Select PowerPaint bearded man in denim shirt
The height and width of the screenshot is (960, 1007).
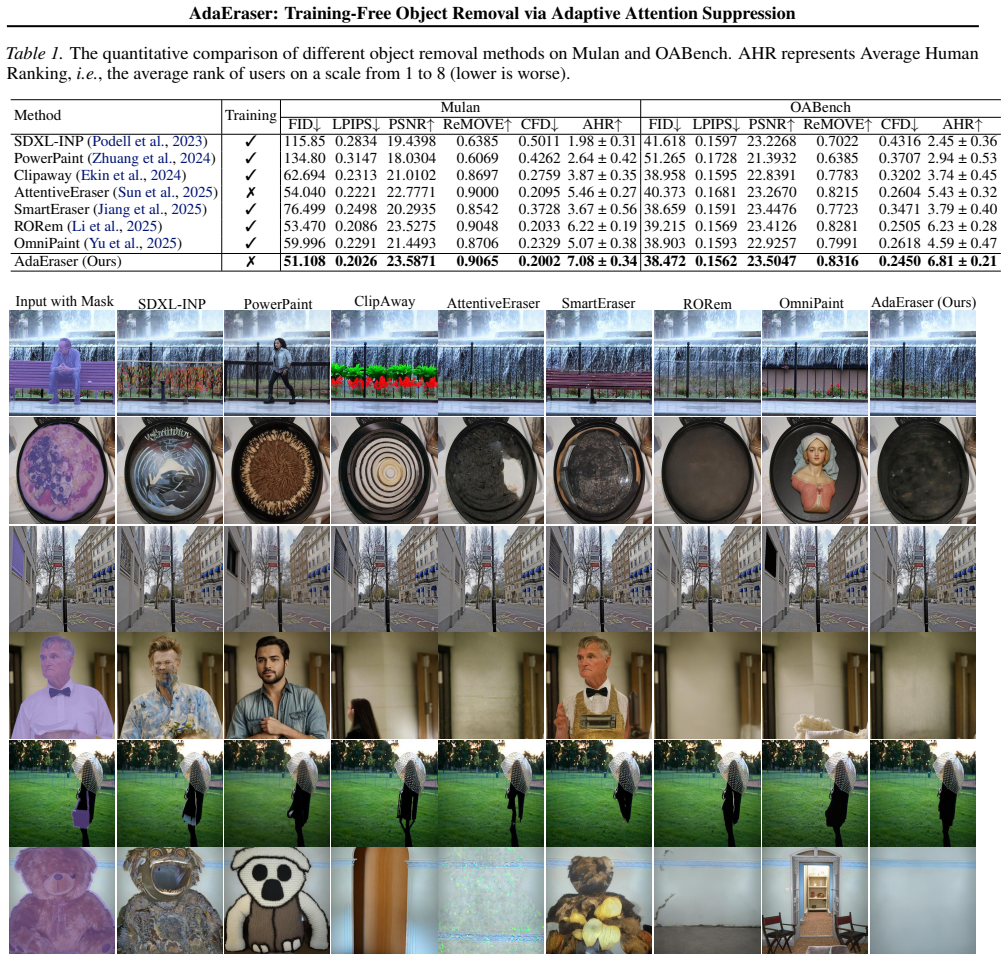tap(277, 686)
